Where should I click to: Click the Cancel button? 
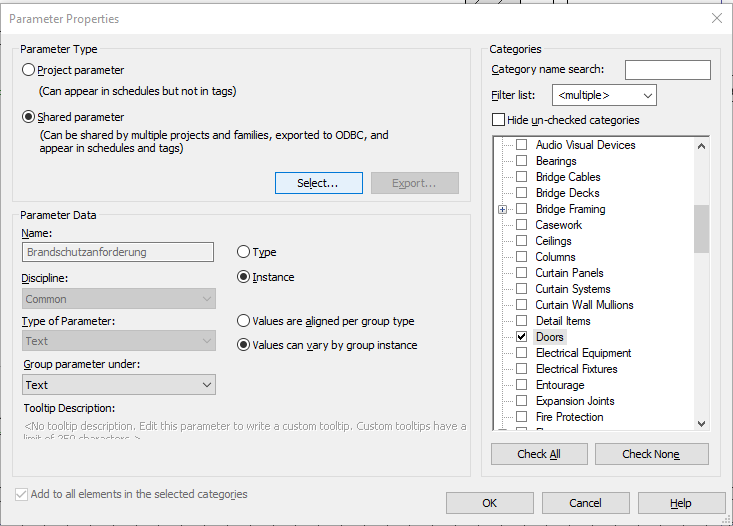(585, 503)
